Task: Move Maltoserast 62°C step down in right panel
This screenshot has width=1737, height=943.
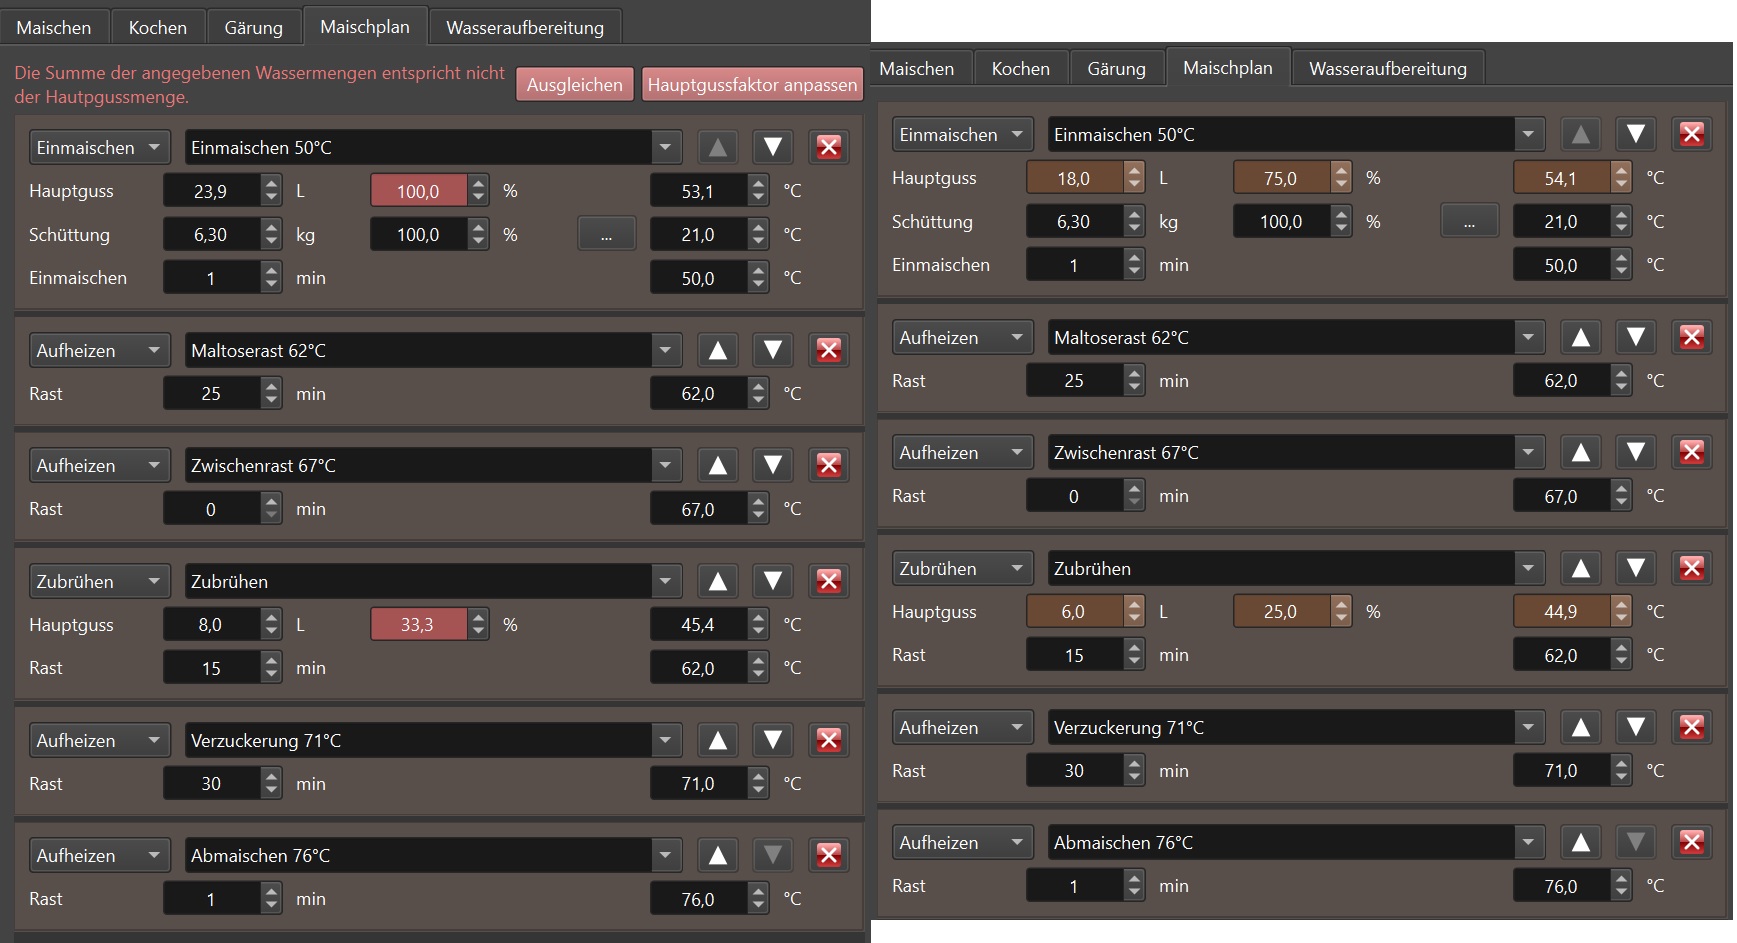Action: click(1635, 337)
